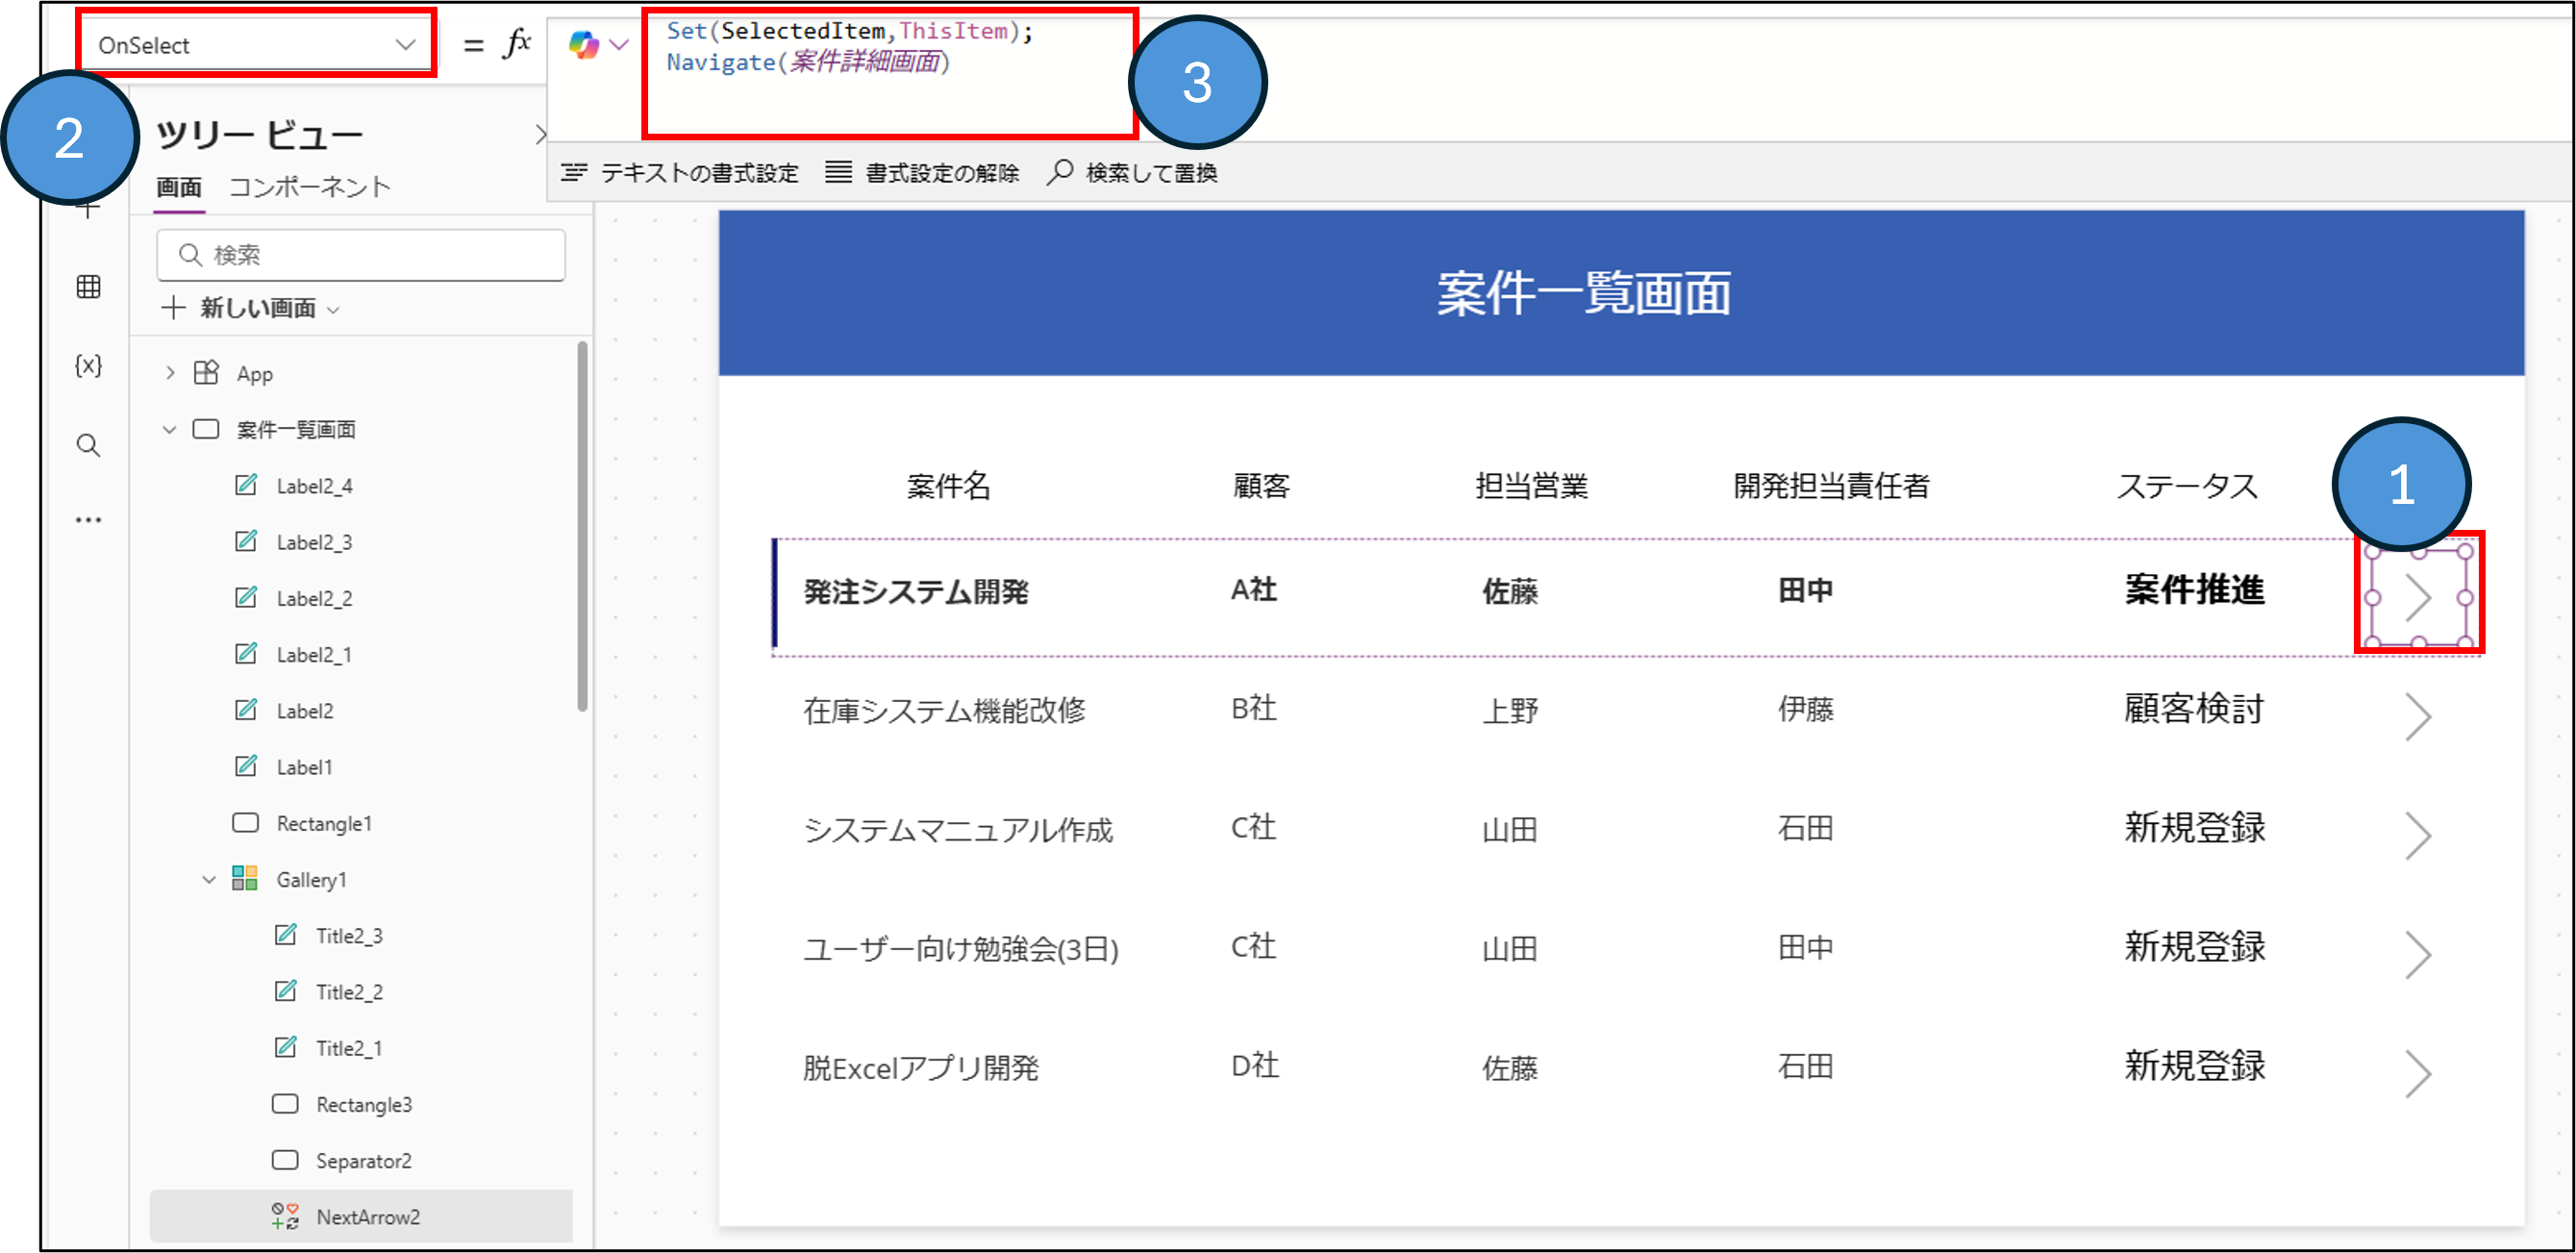Open the OnSelect property dropdown
Viewport: 2576px width, 1253px height.
256,45
